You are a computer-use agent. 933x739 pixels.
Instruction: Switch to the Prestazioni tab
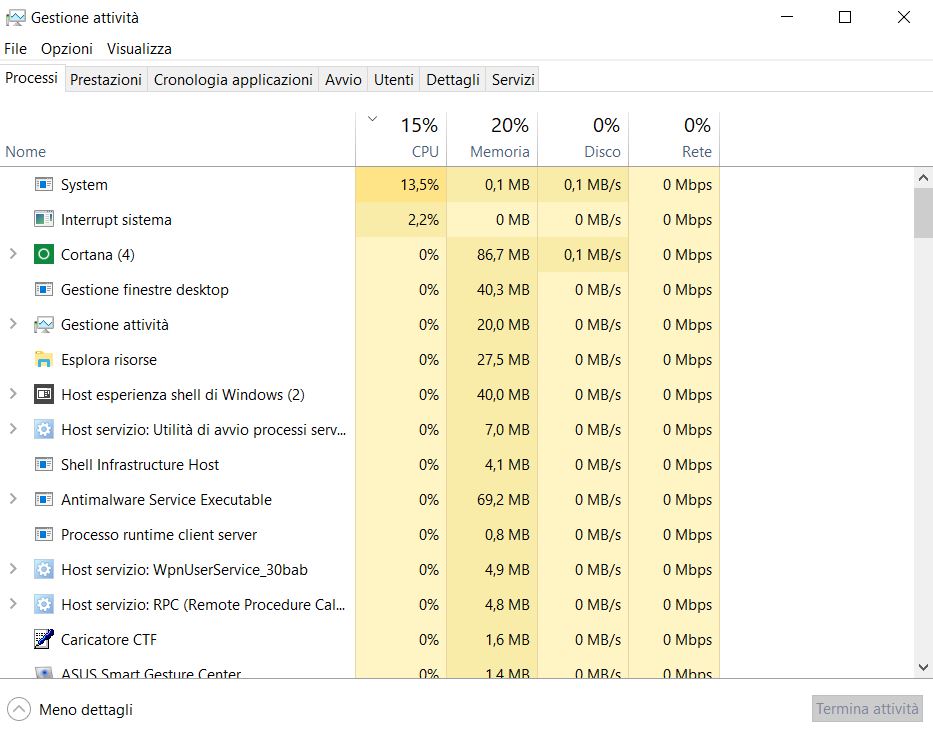click(x=106, y=80)
